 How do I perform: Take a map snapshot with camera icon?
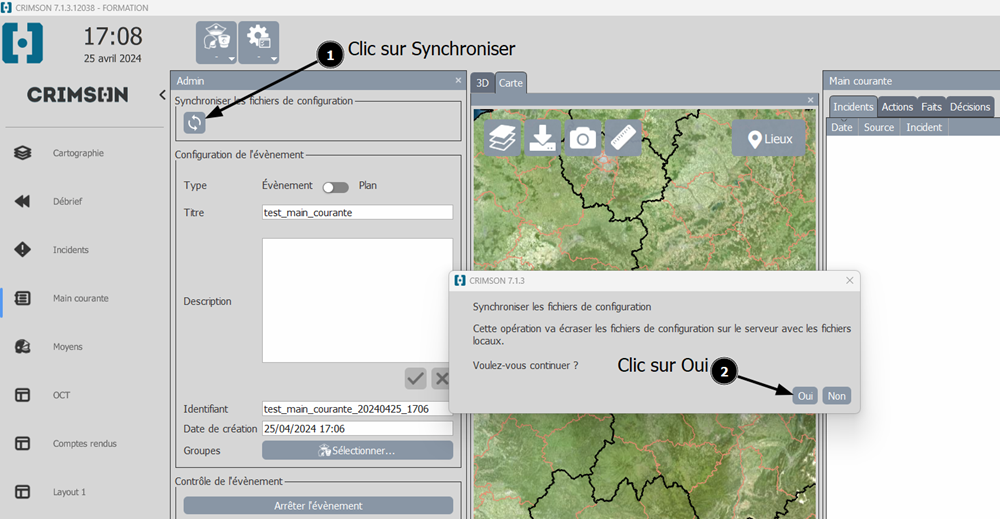583,138
